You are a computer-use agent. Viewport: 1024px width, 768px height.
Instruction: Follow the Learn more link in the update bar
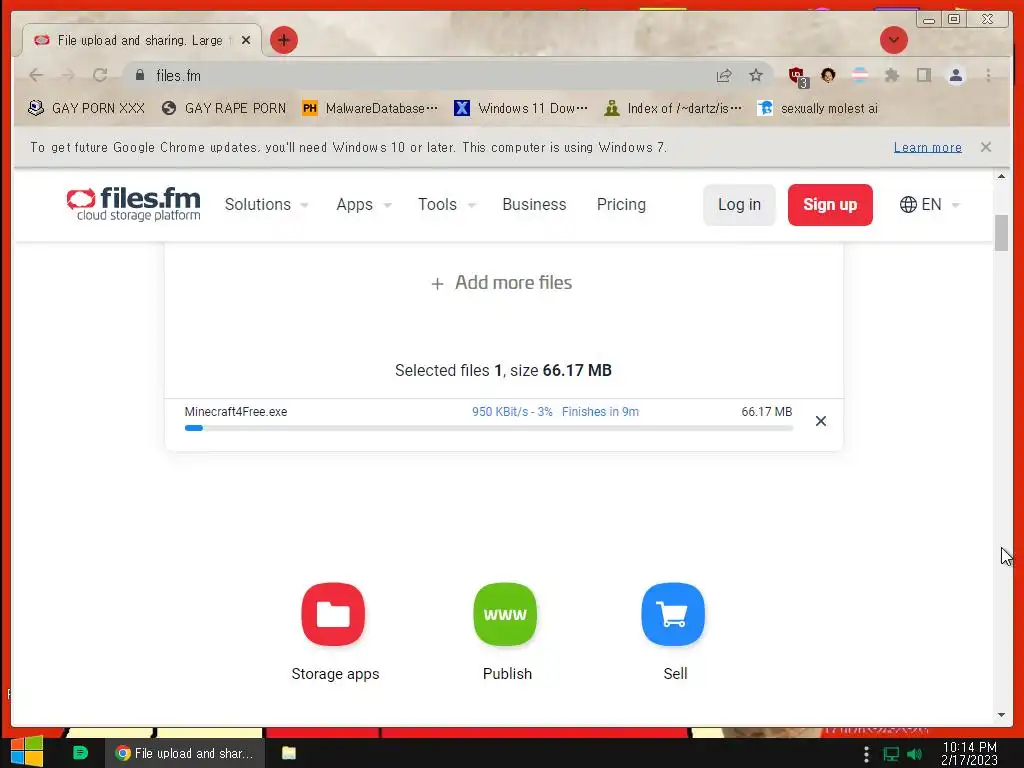click(927, 148)
